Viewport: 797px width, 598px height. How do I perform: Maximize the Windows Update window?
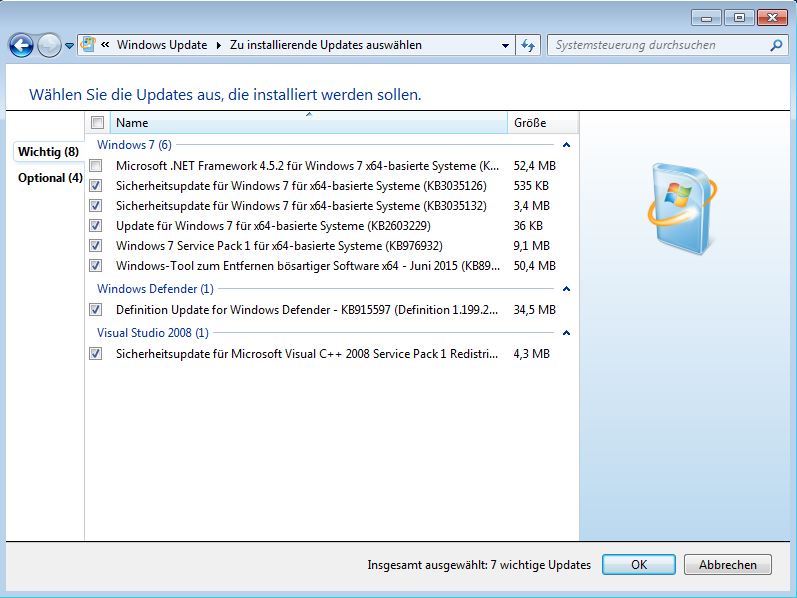pos(740,18)
